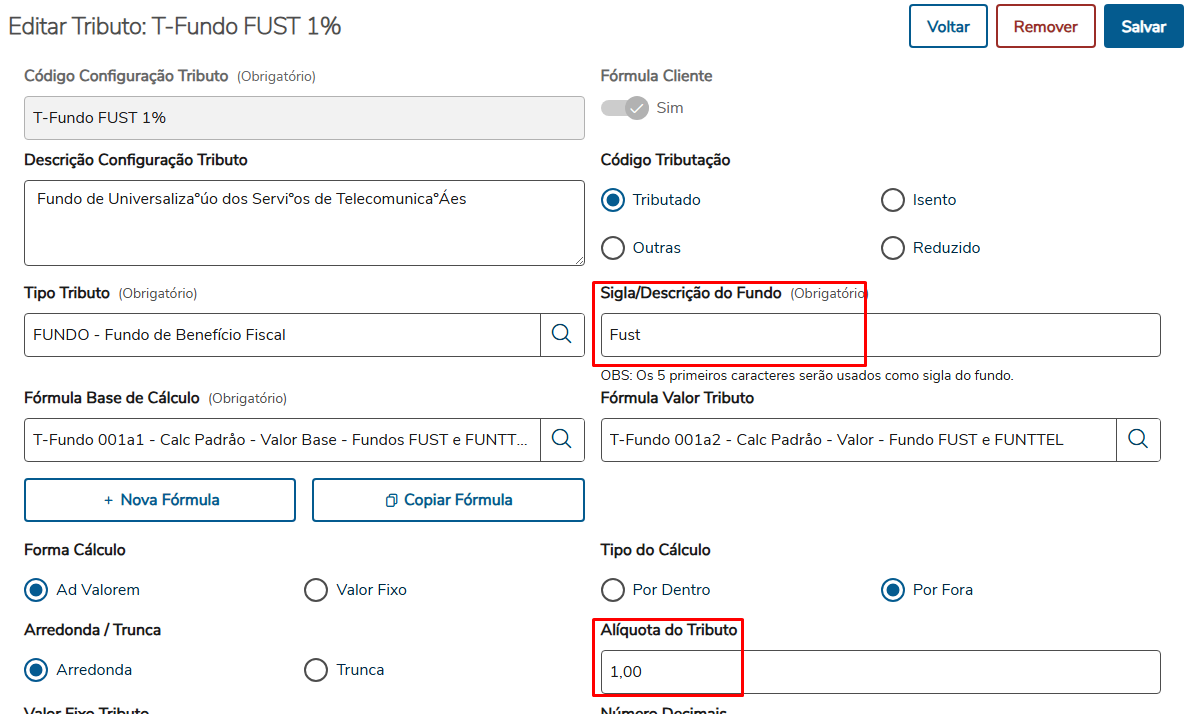1190x714 pixels.
Task: Toggle the Fórmula Cliente switch
Action: [625, 107]
